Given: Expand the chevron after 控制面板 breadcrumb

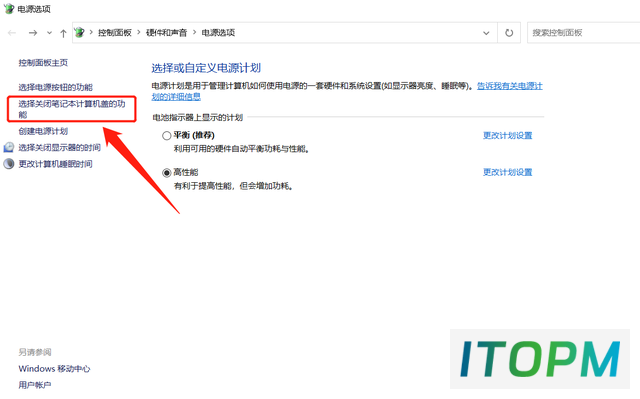Looking at the screenshot, I should click(139, 32).
